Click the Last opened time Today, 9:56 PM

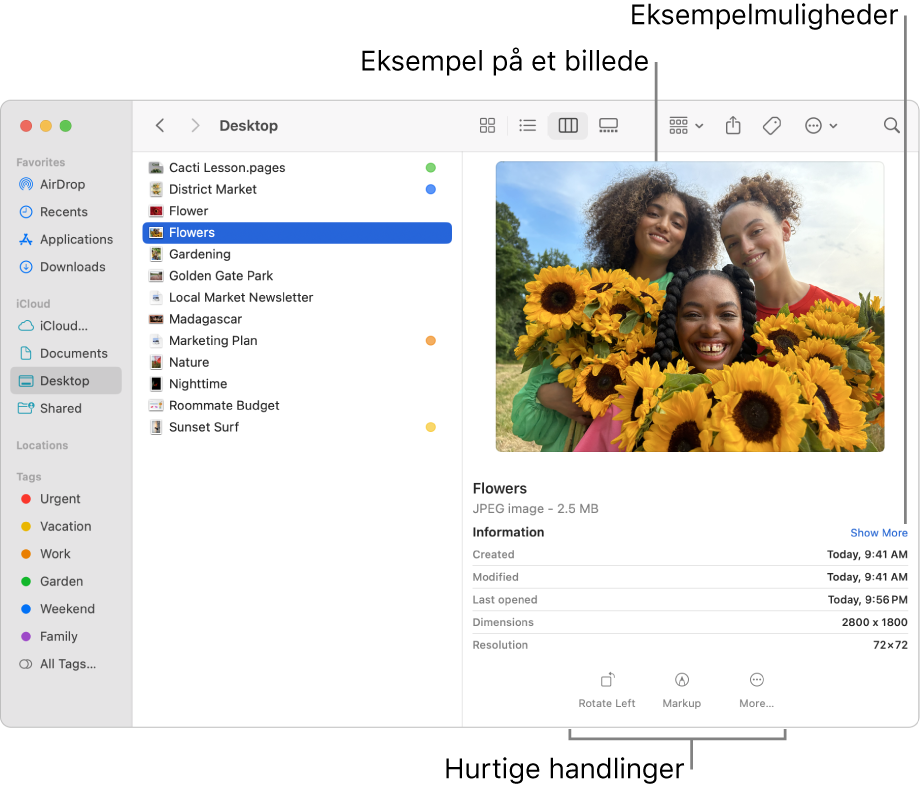pos(868,600)
